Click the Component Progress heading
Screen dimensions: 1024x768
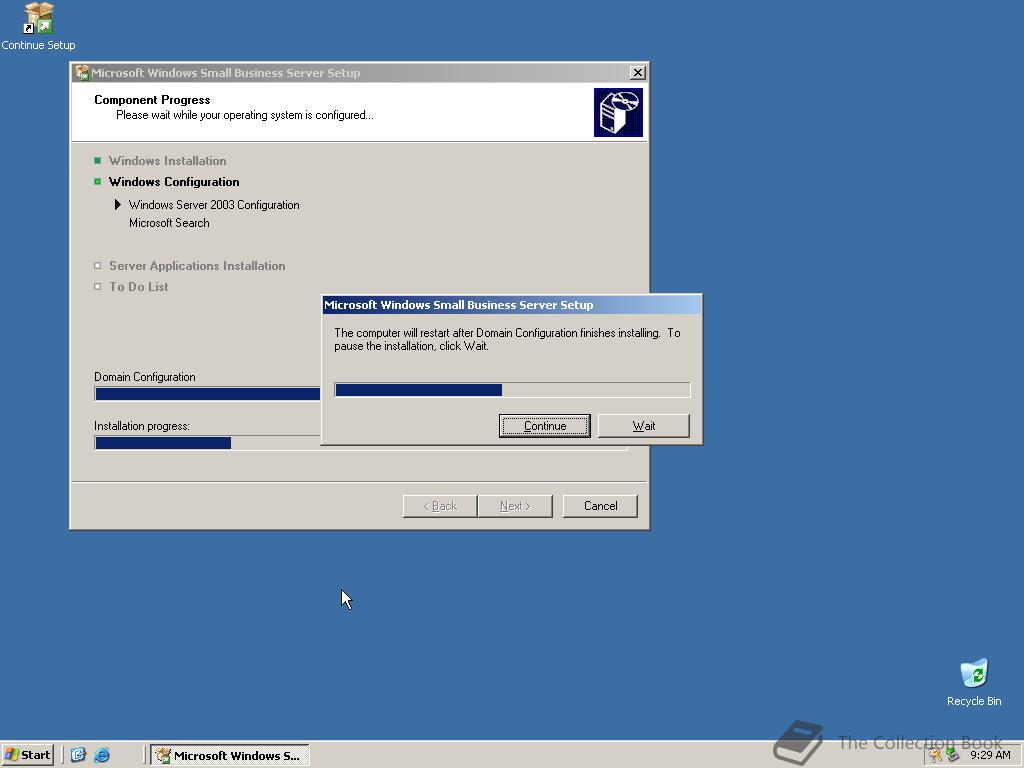(152, 100)
